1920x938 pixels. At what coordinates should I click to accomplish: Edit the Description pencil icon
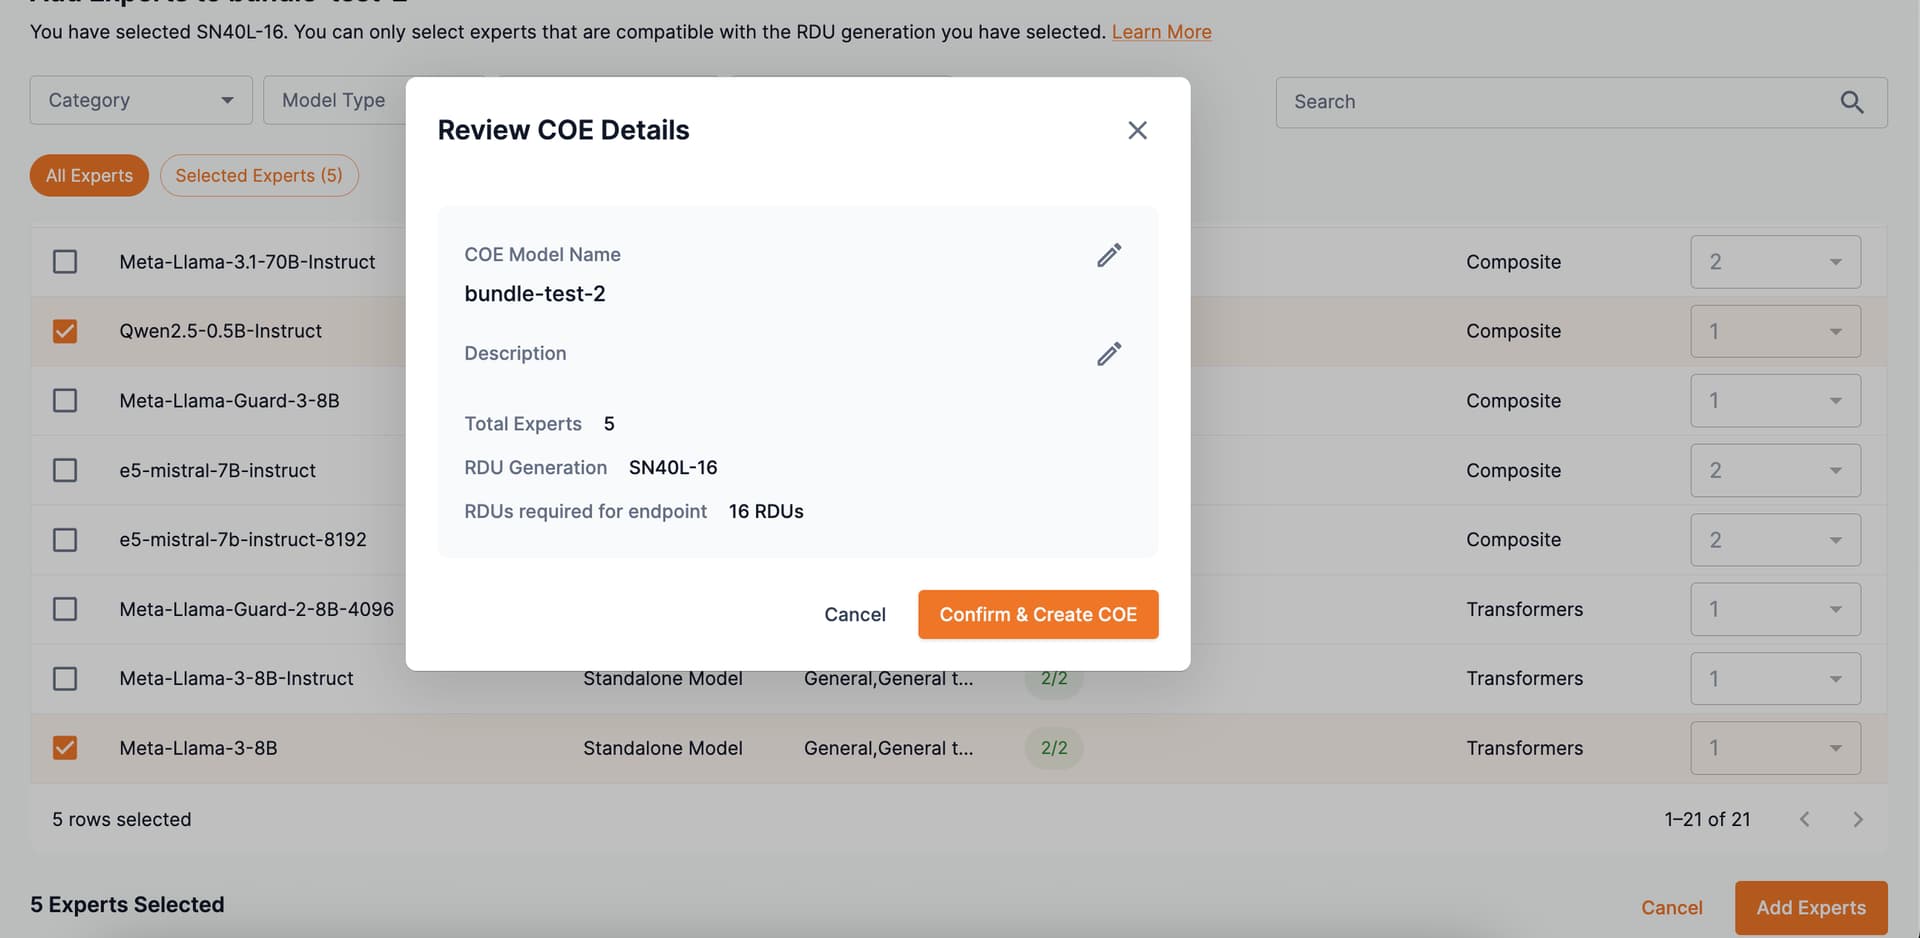pos(1108,354)
